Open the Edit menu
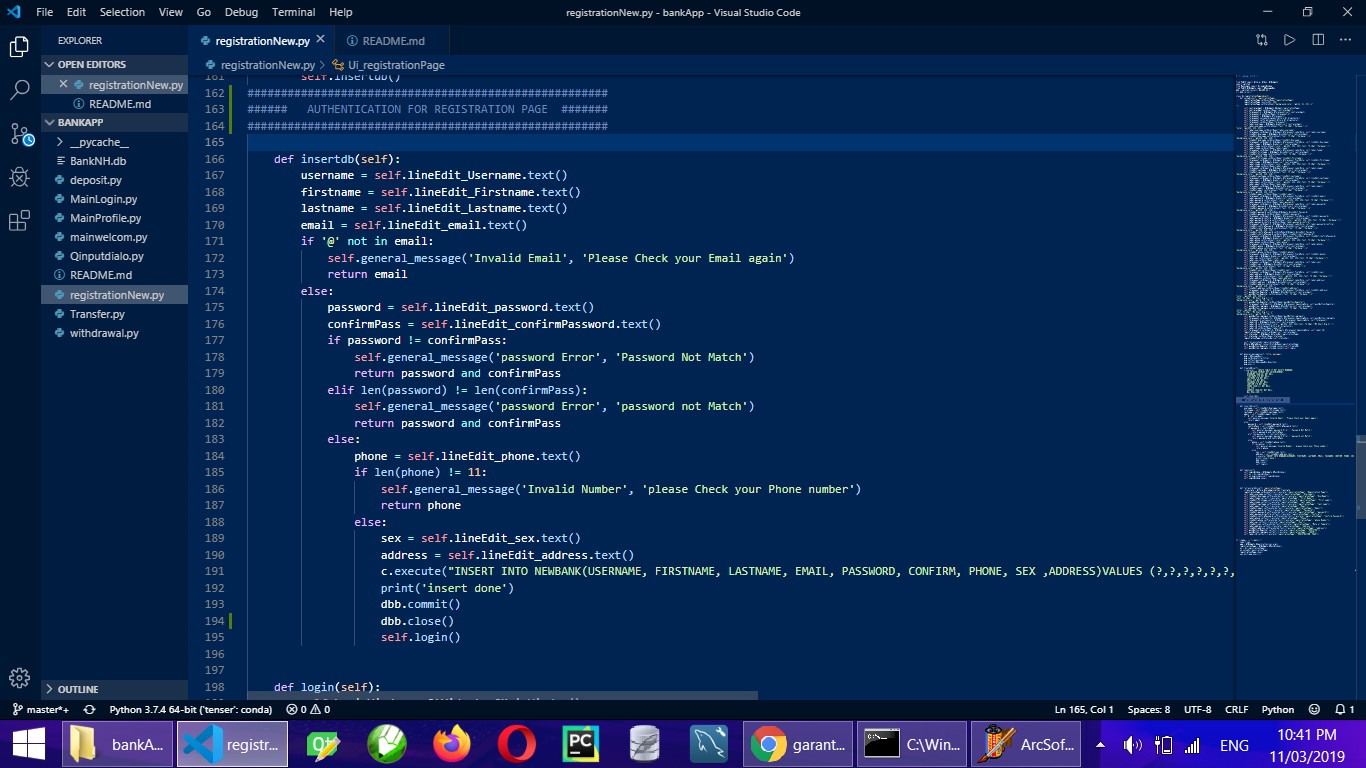This screenshot has width=1366, height=768. (77, 12)
